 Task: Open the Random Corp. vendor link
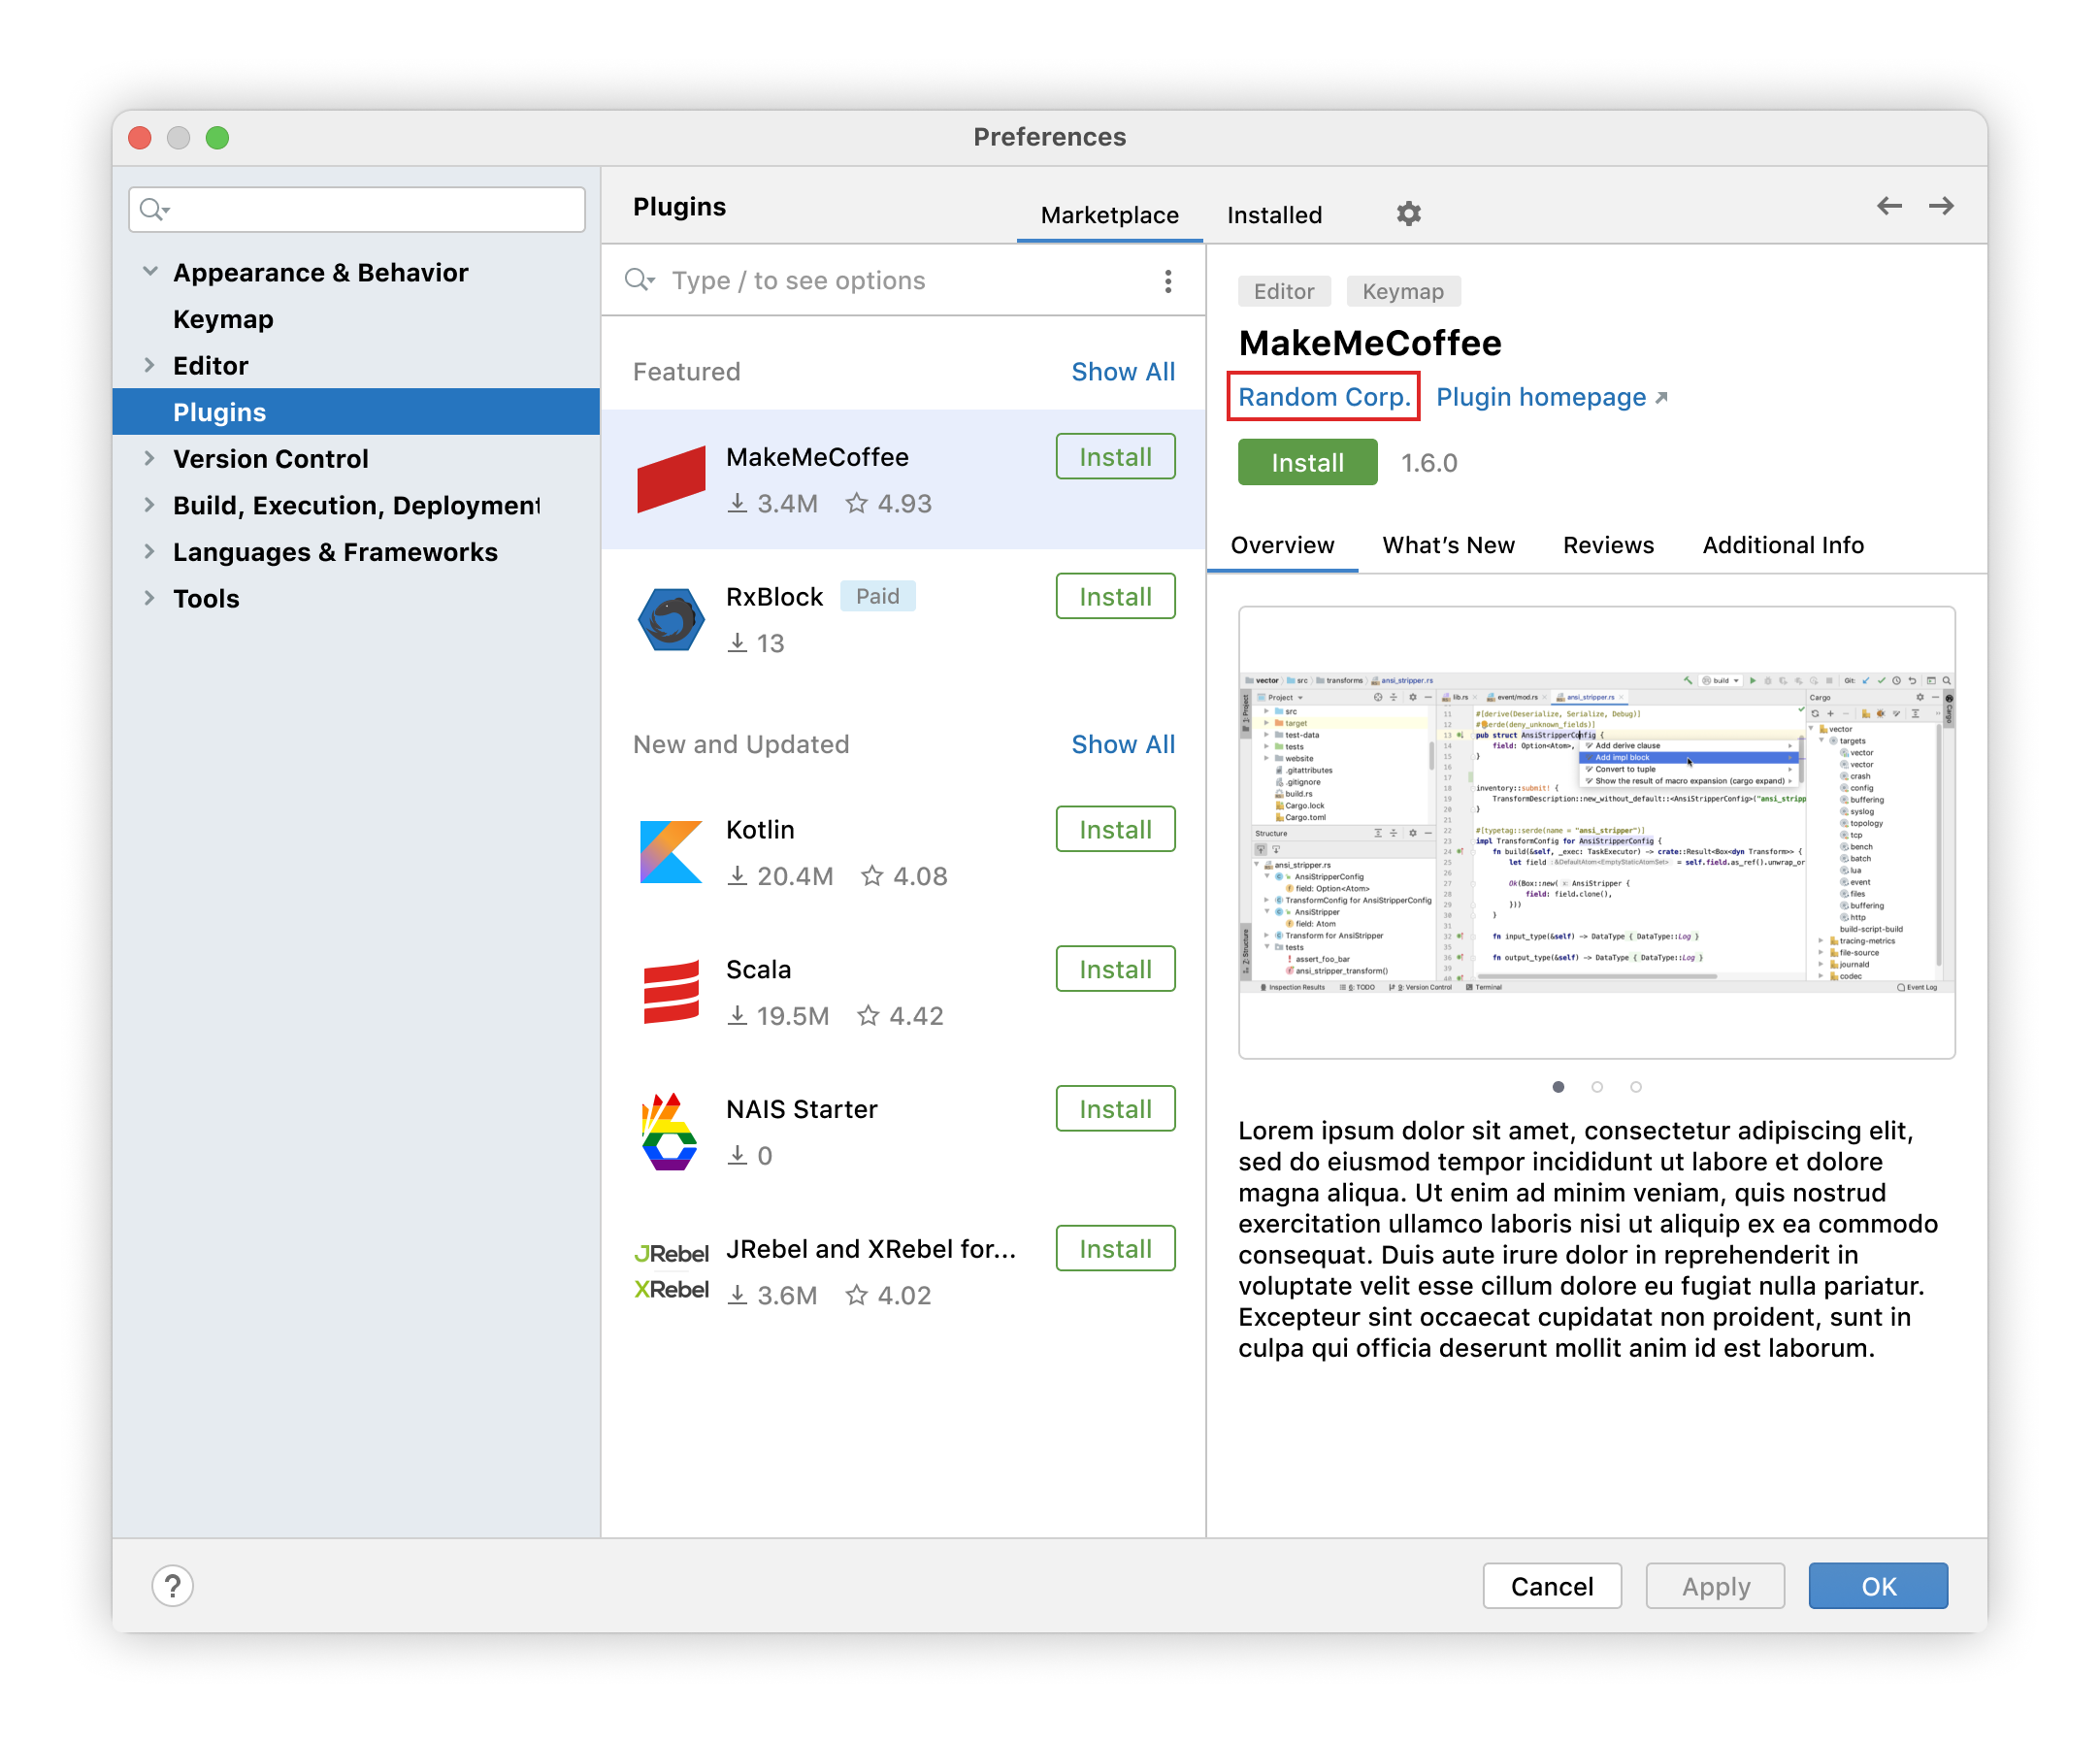point(1324,397)
